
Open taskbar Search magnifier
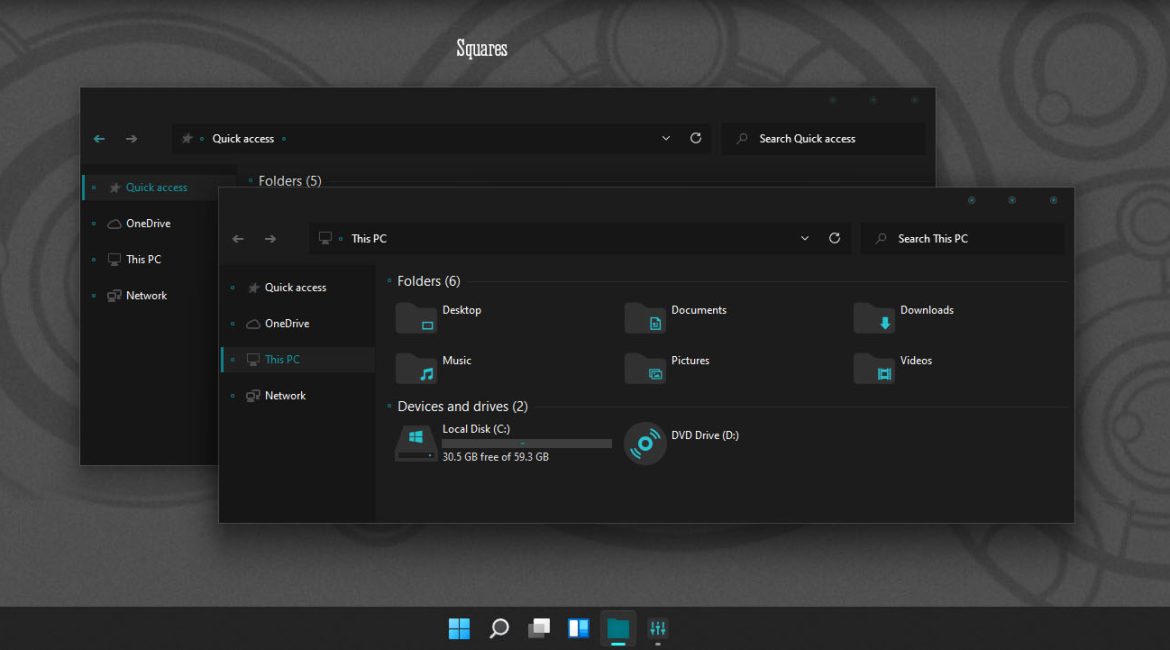pos(499,628)
